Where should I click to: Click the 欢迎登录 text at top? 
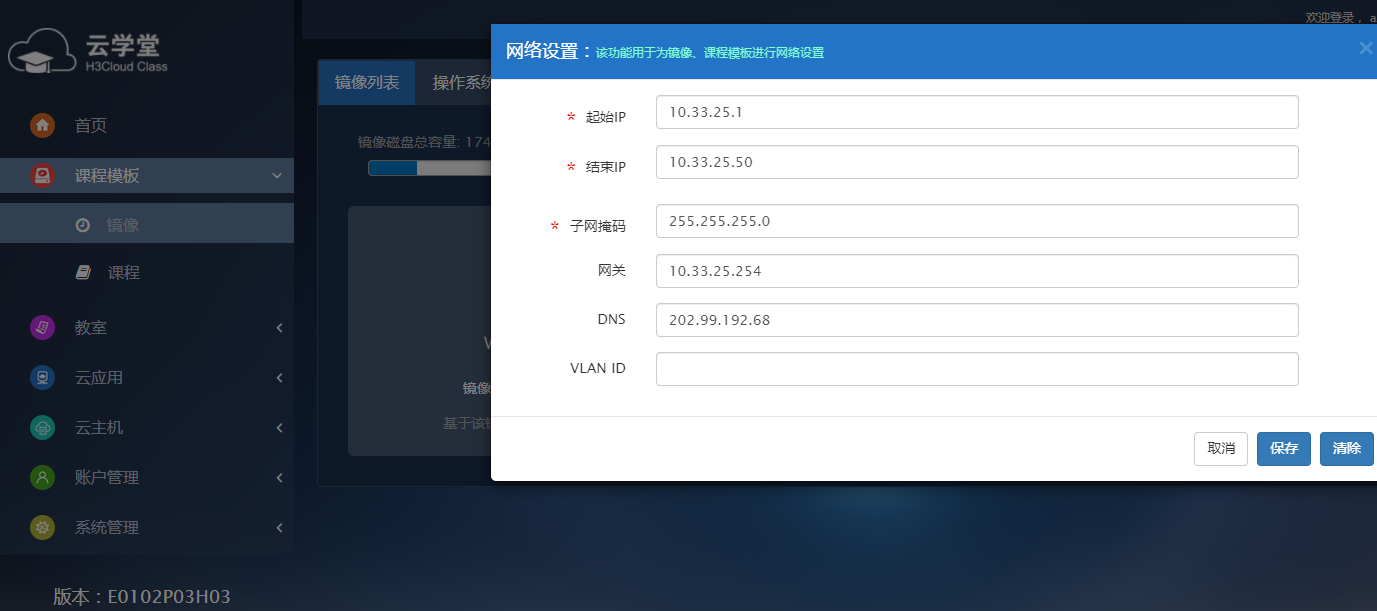[1332, 17]
